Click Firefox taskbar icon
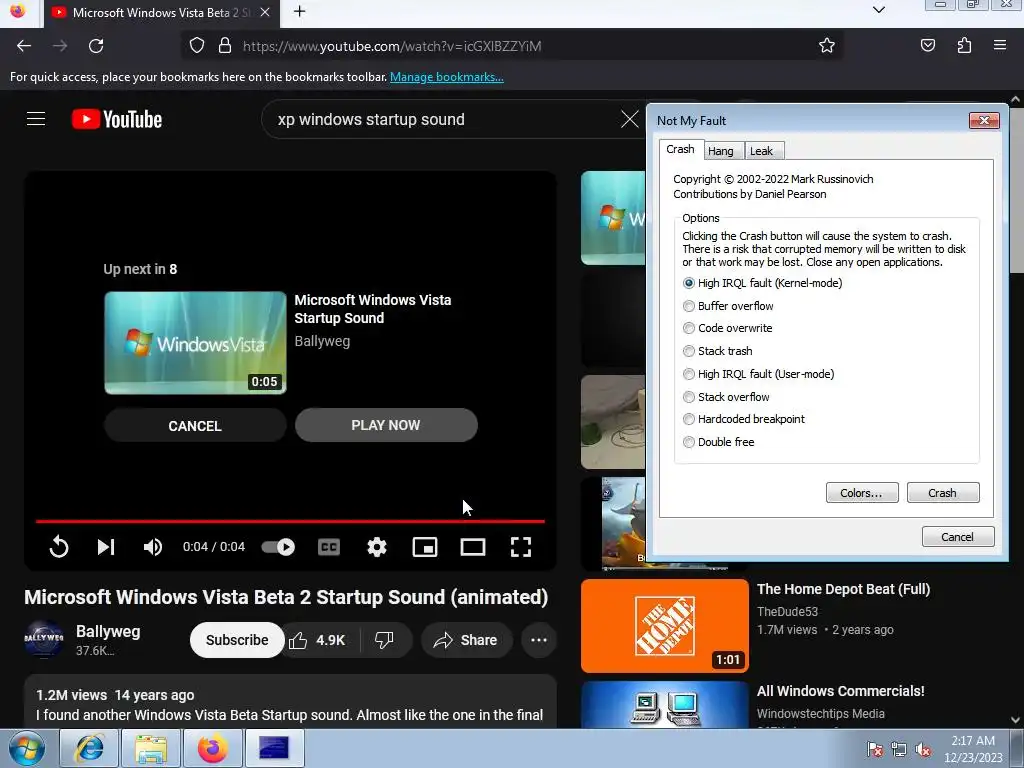The height and width of the screenshot is (768, 1024). tap(212, 748)
